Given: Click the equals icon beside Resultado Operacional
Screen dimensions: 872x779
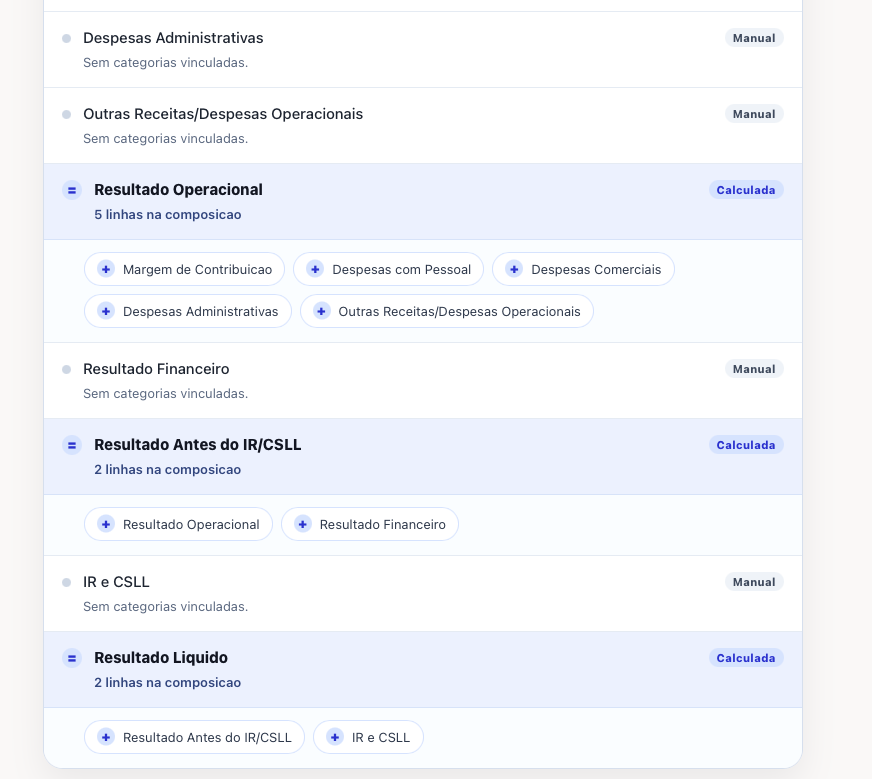Looking at the screenshot, I should pyautogui.click(x=71, y=190).
